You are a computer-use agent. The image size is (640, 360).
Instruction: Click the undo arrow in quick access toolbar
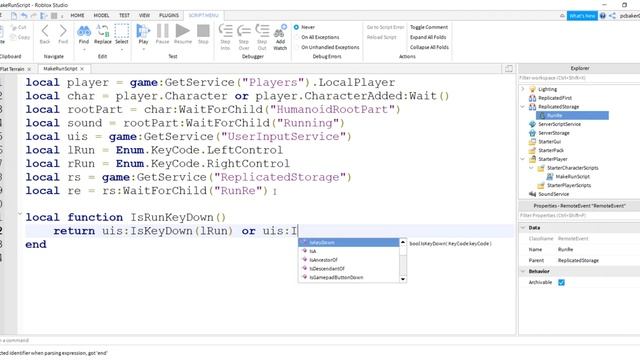click(24, 16)
